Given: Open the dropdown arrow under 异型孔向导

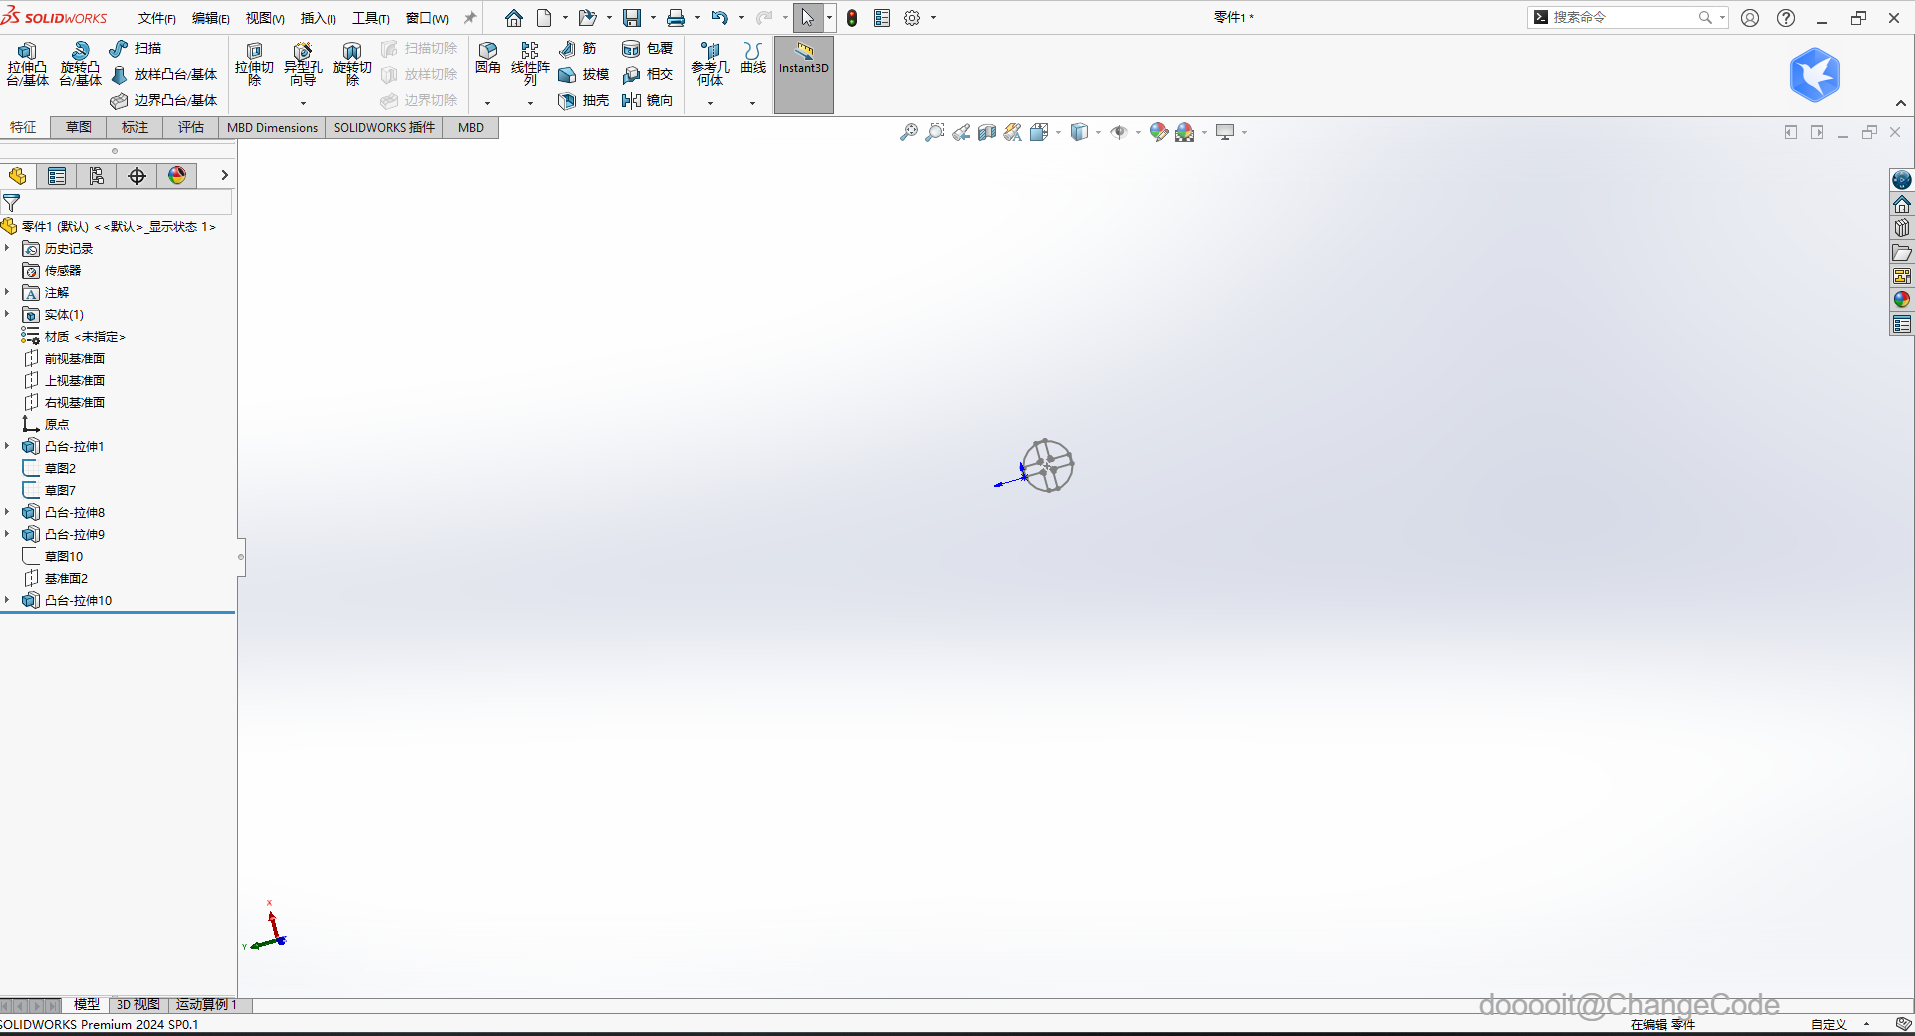Looking at the screenshot, I should point(303,103).
